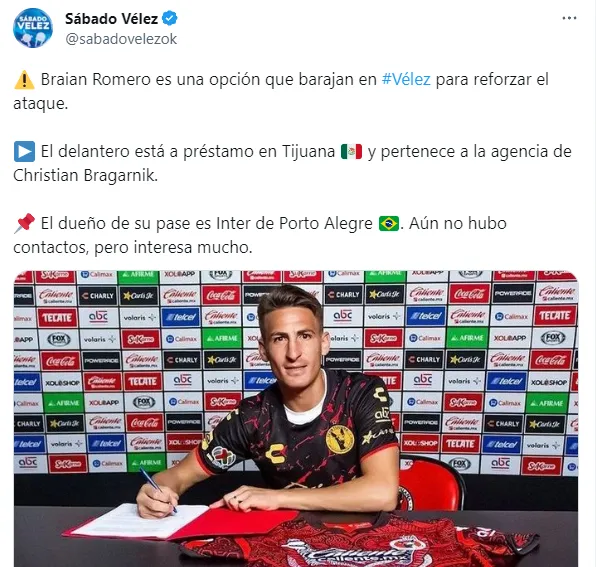The width and height of the screenshot is (596, 567).
Task: Follow the #Vélez hashtag link
Action: click(406, 79)
